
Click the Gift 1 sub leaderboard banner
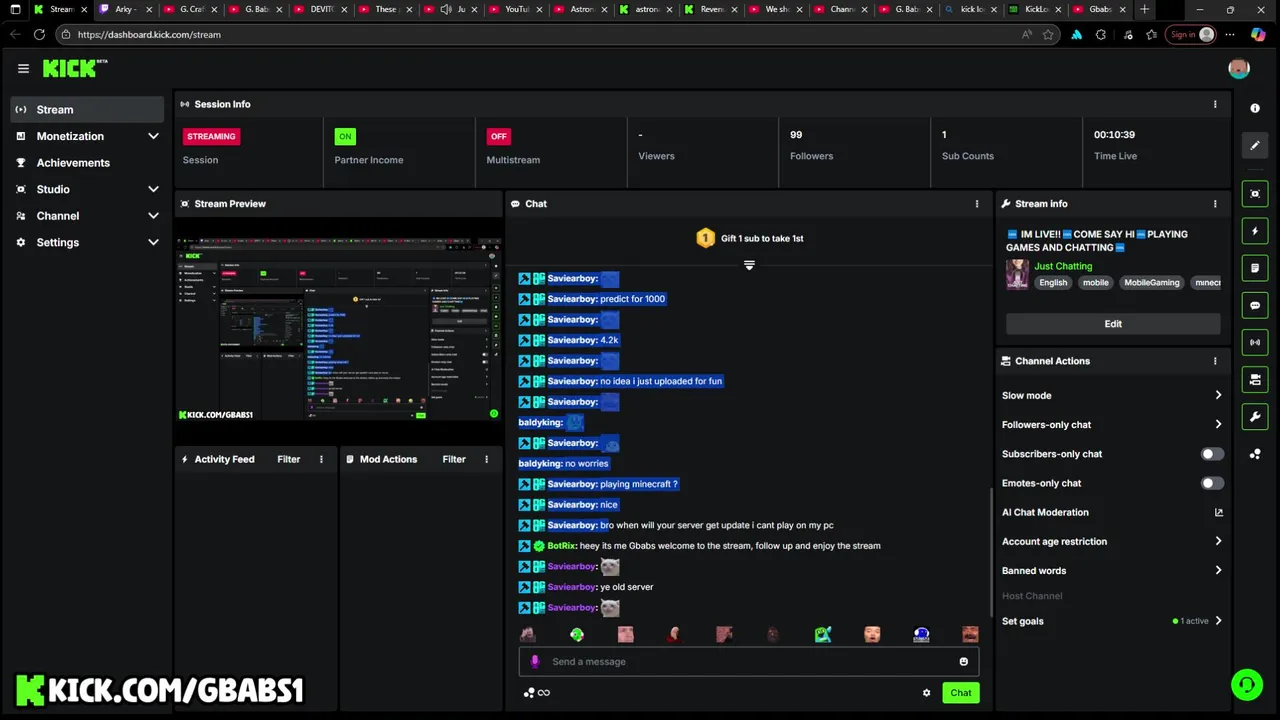coord(749,238)
